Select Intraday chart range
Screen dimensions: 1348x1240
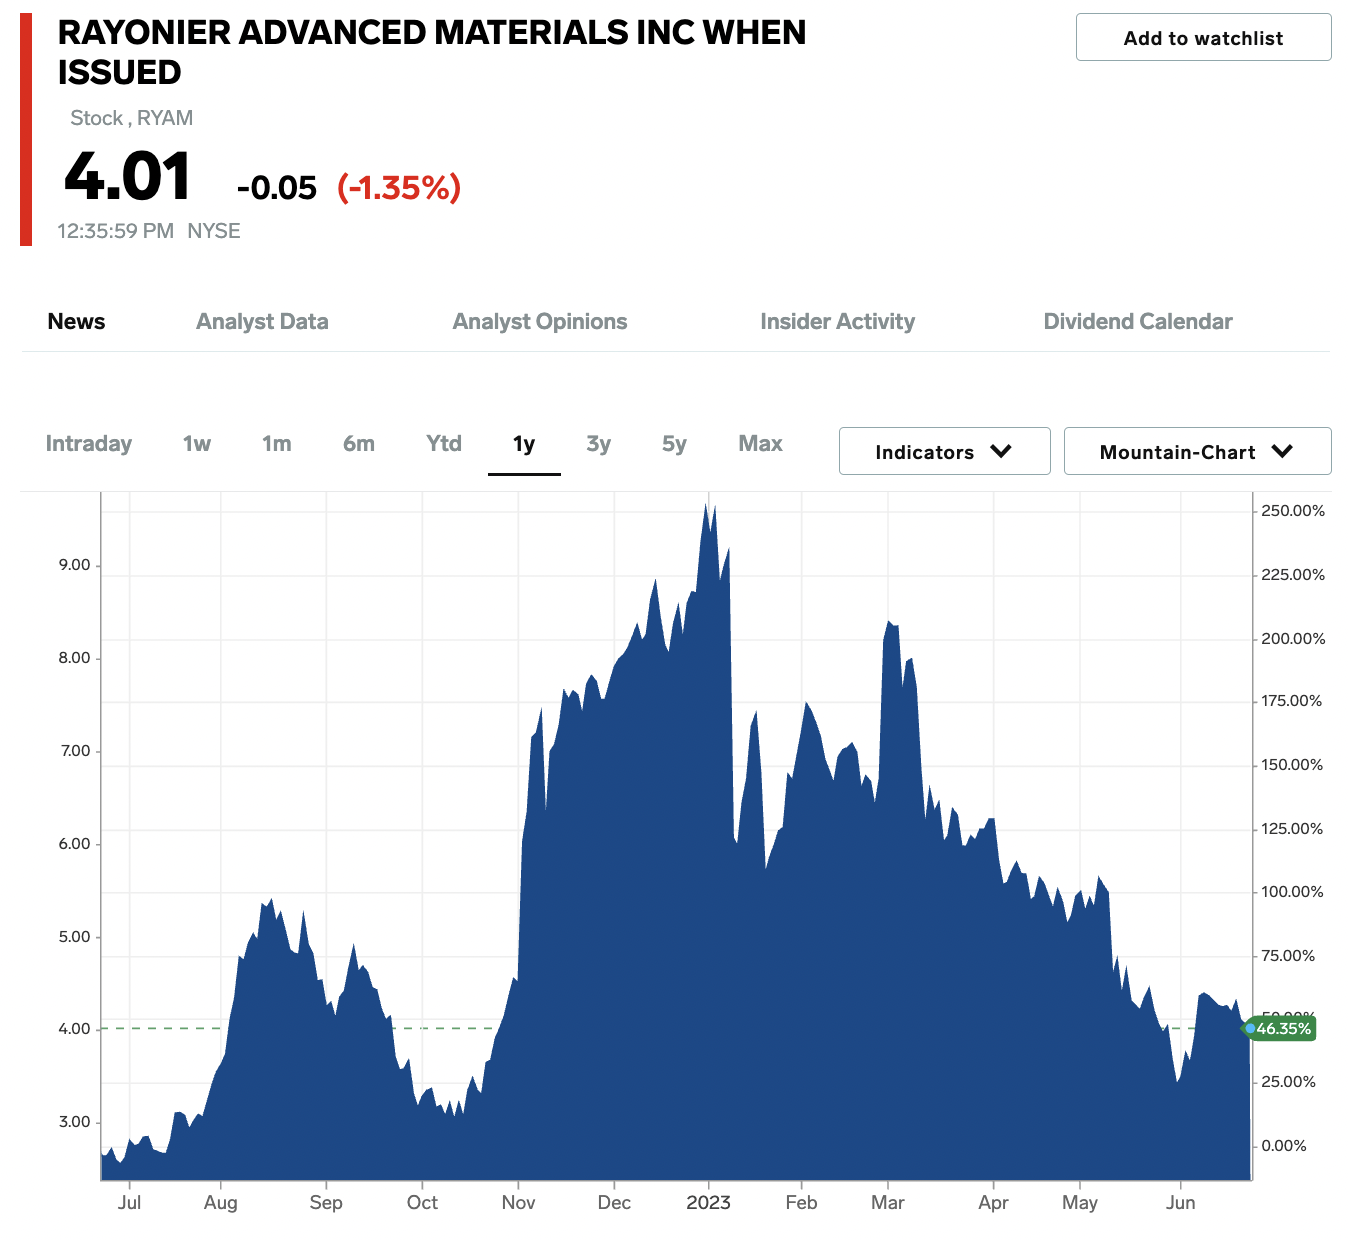[x=89, y=443]
